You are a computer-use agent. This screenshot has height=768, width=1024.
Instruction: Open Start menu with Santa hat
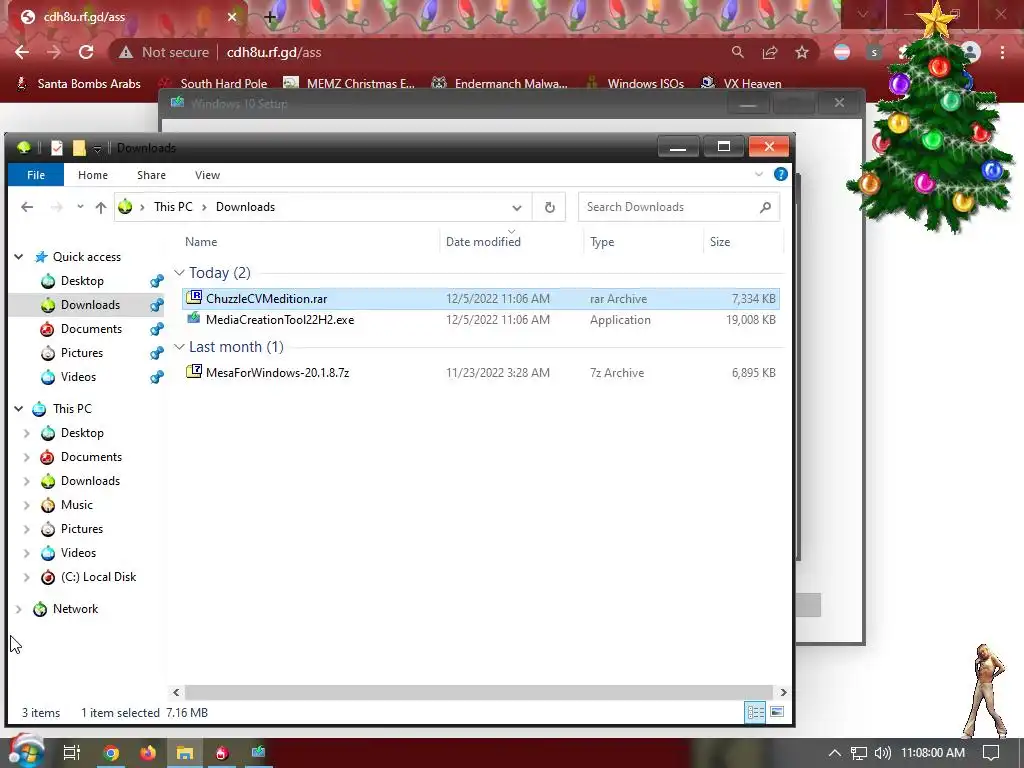[25, 751]
